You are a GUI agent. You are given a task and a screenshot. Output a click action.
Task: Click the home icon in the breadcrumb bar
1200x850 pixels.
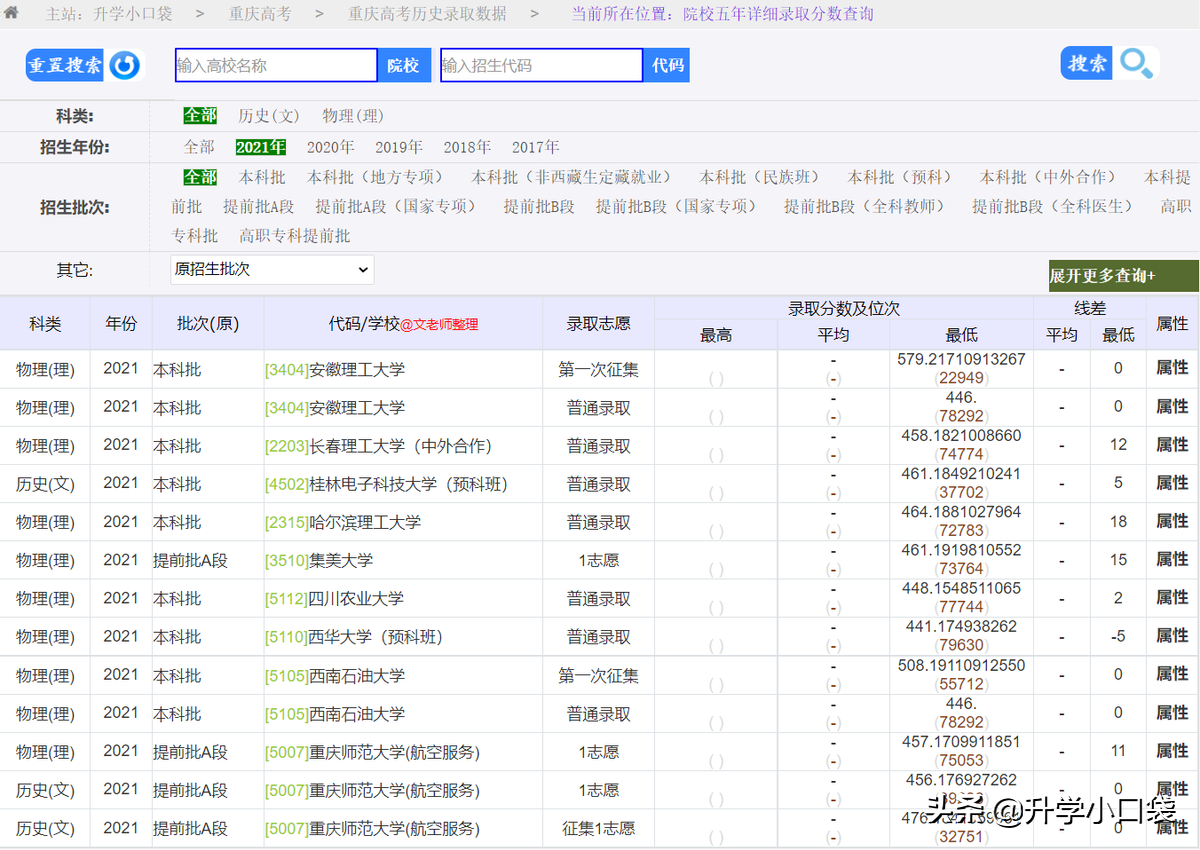(x=14, y=14)
